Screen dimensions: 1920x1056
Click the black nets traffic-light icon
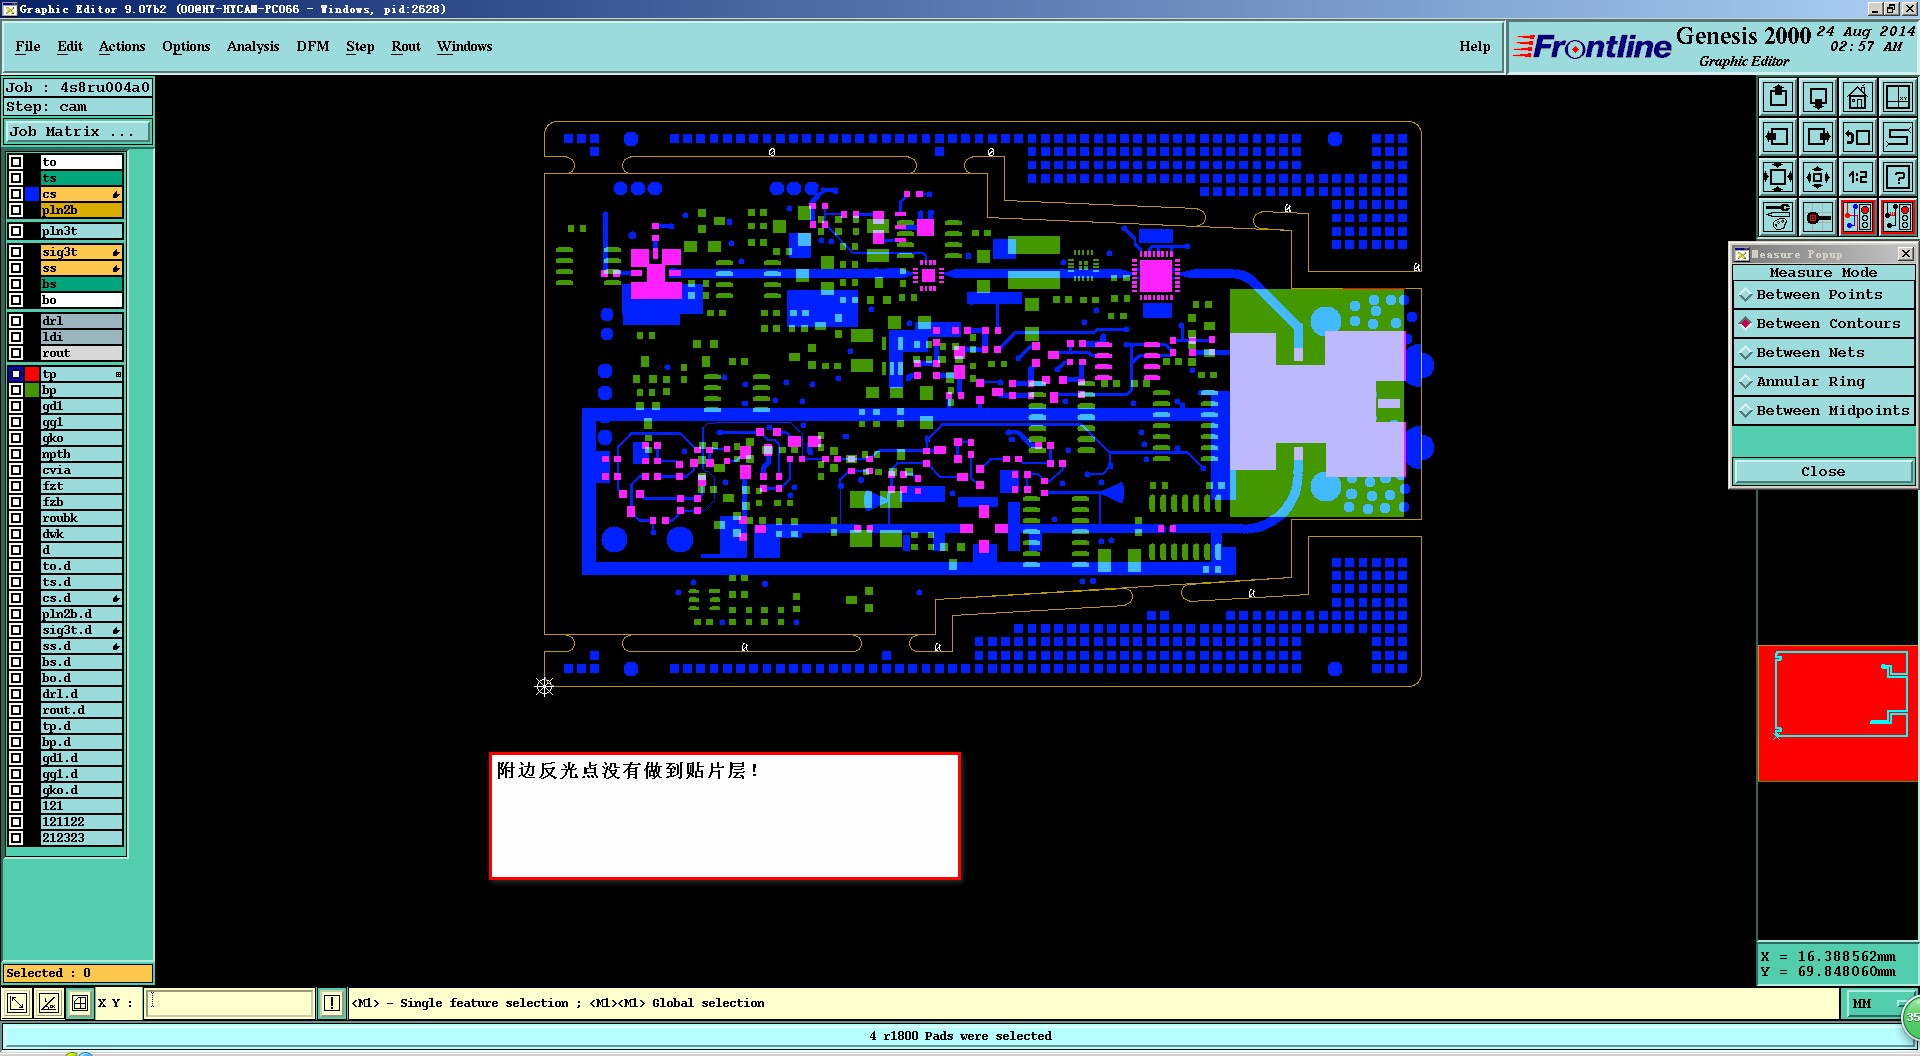(1898, 217)
